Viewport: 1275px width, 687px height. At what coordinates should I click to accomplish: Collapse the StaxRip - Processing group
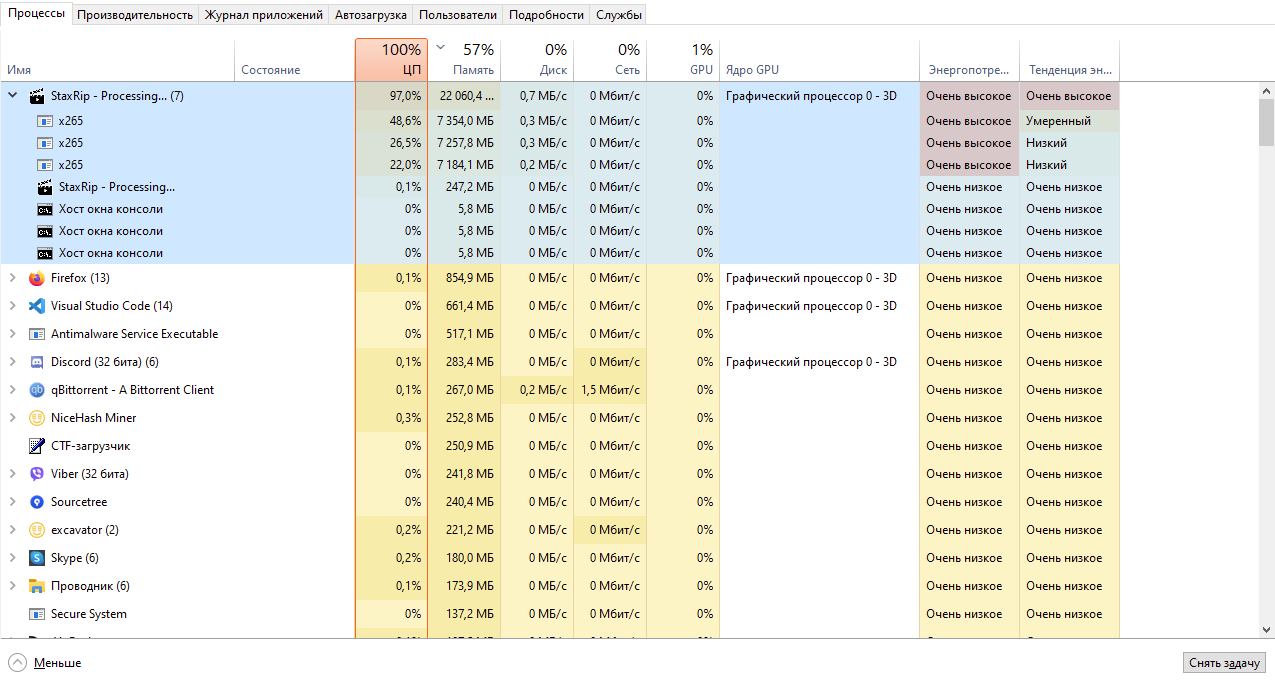click(x=12, y=95)
